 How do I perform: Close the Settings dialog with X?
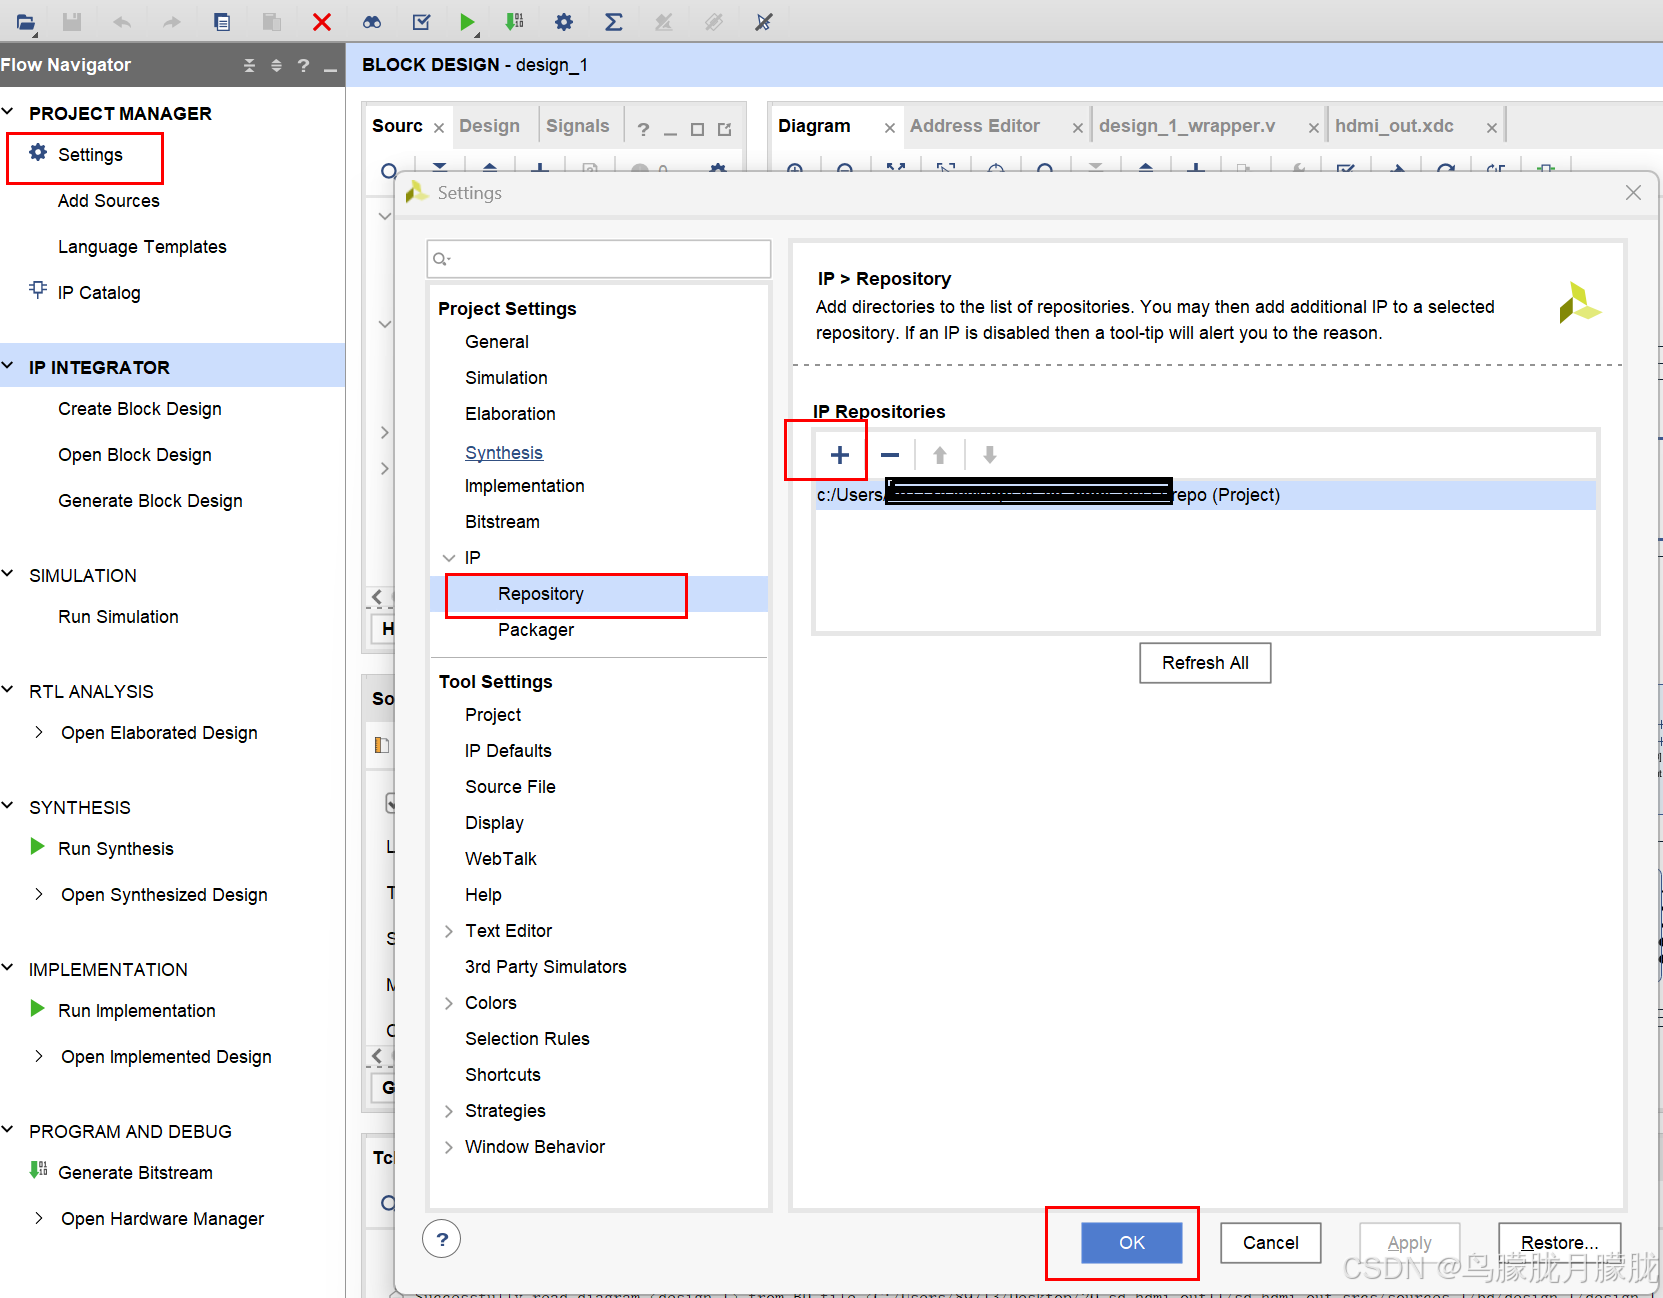coord(1633,192)
